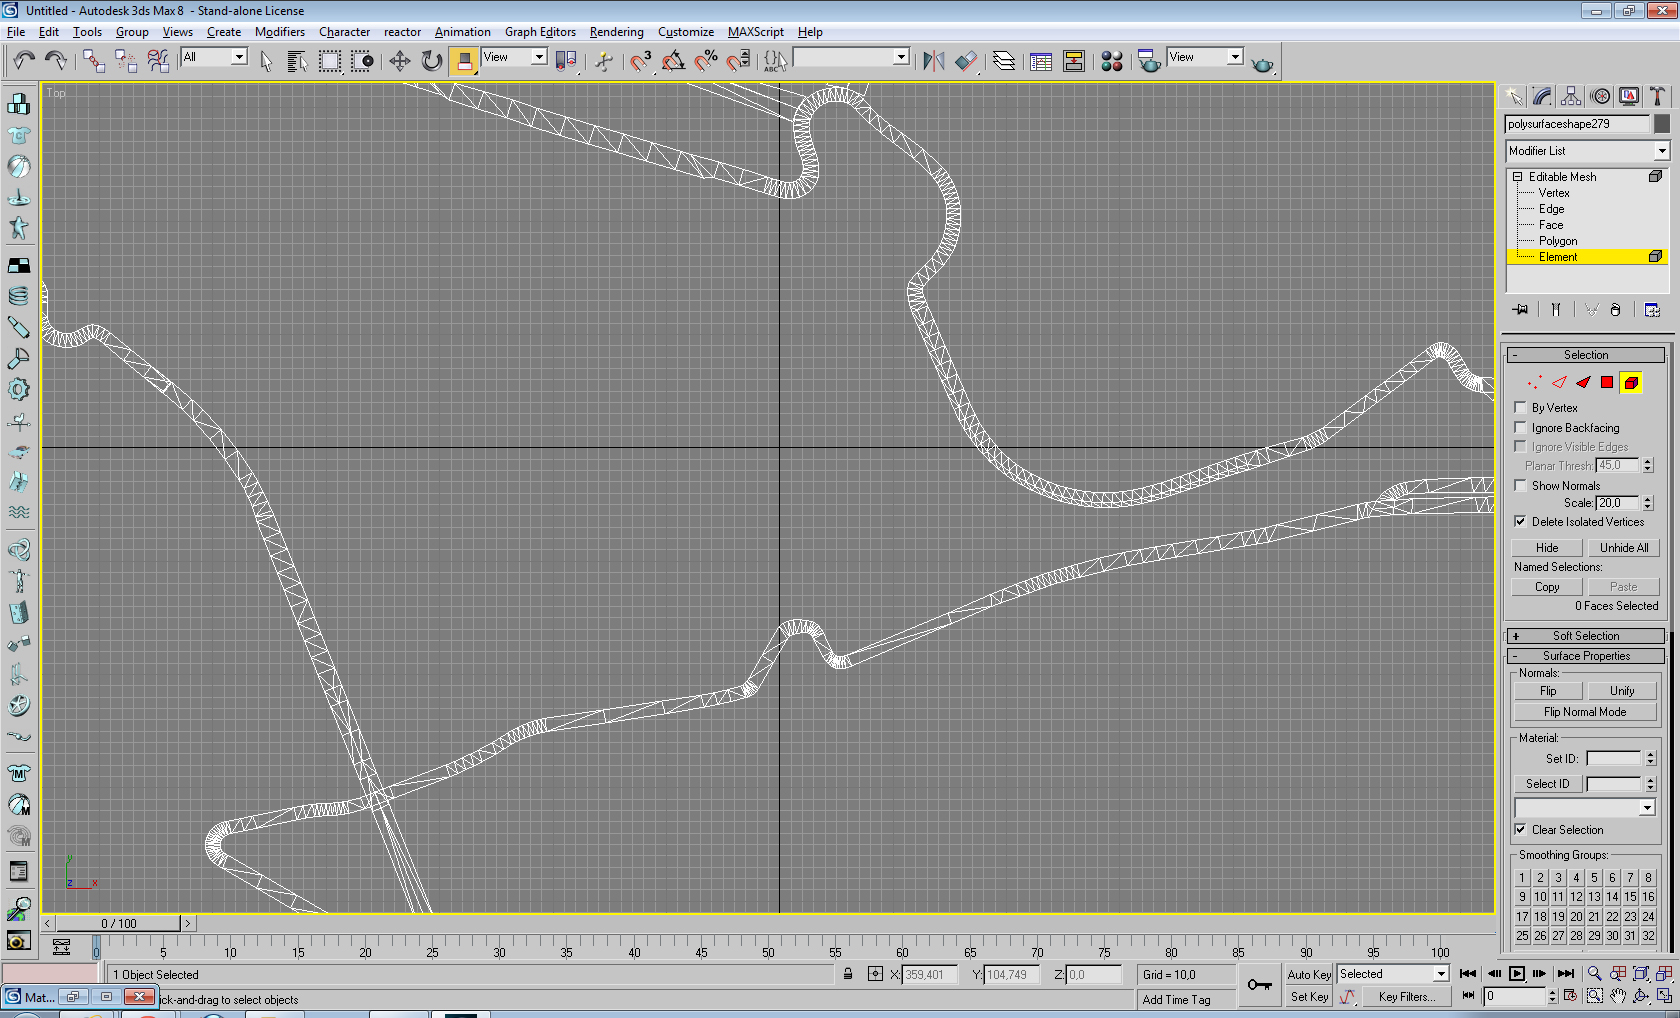Click the 0 / 100 time slider
This screenshot has height=1018, width=1680.
(119, 923)
